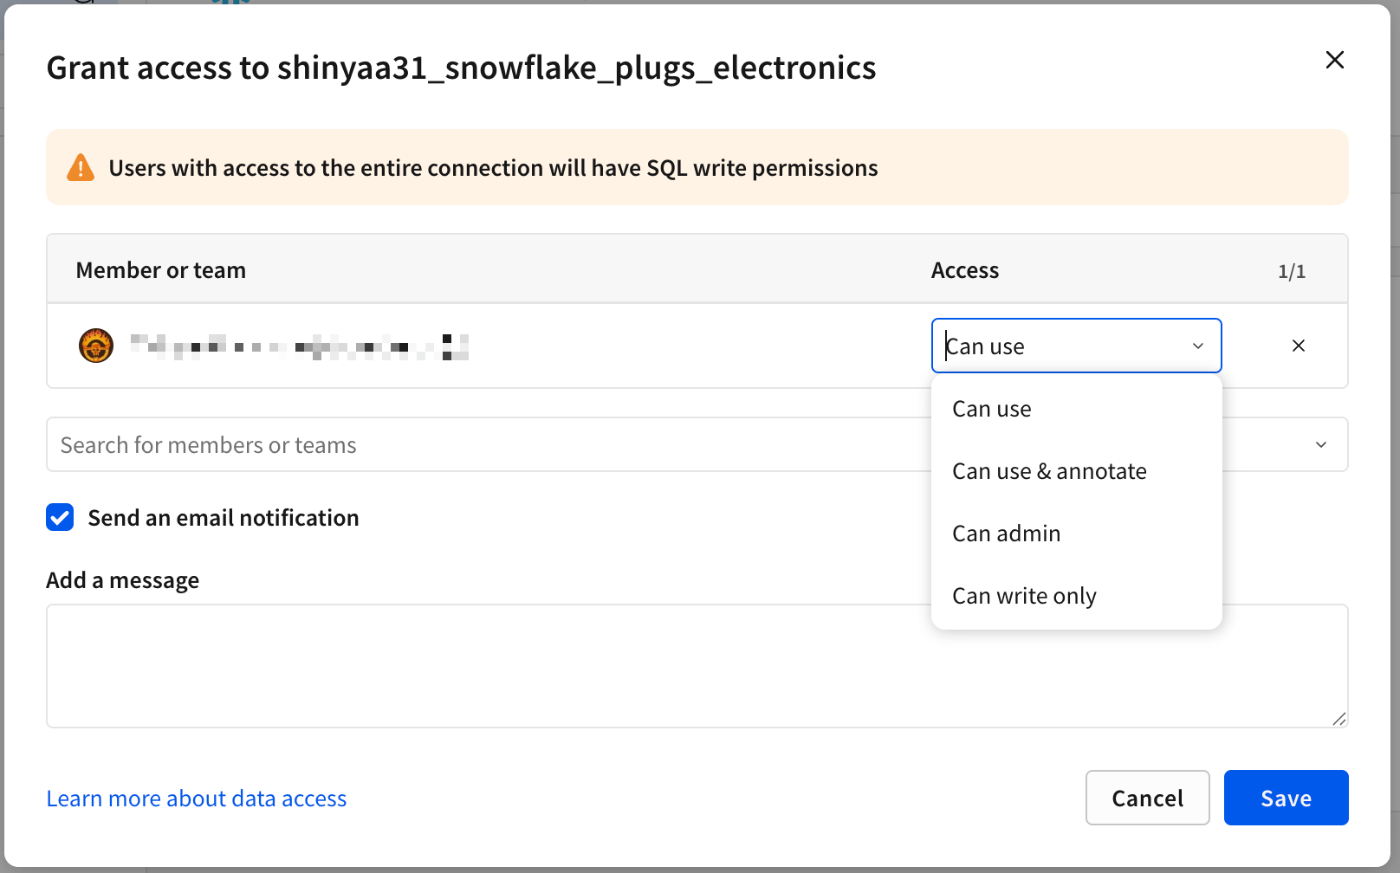The image size is (1400, 873).
Task: Expand the member search dropdown arrow
Action: [x=1321, y=445]
